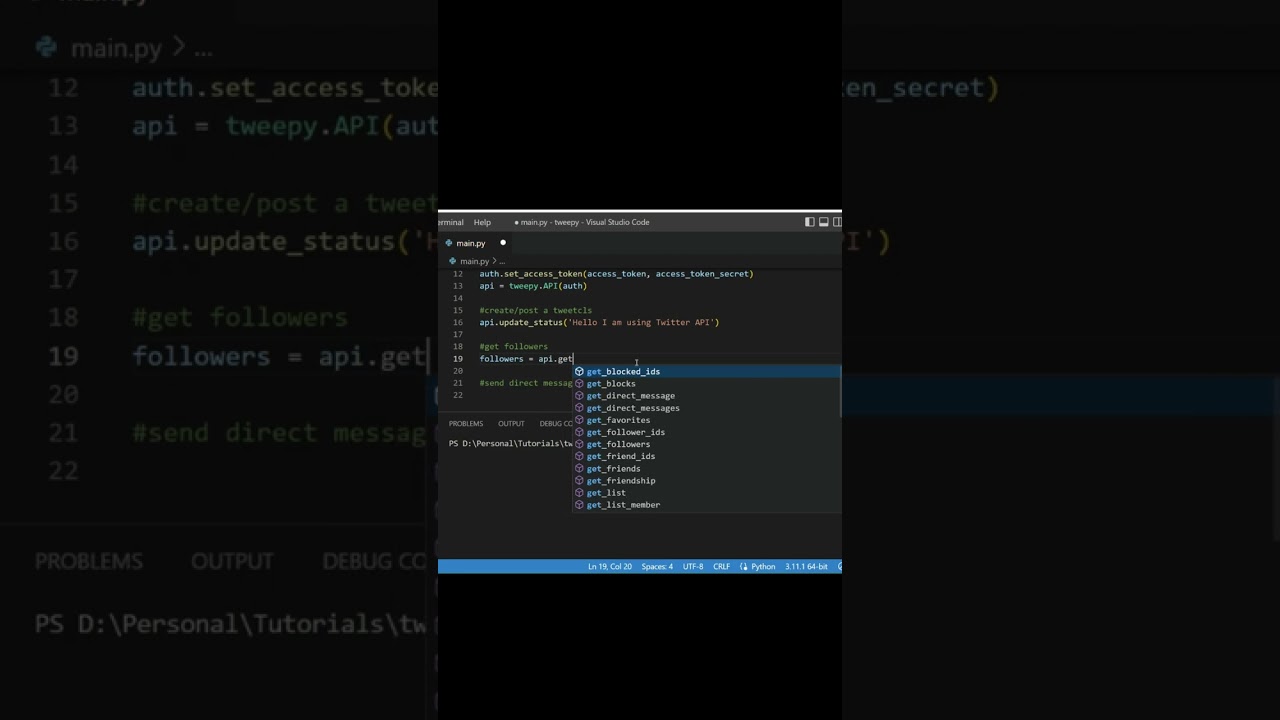Change end of line sequence CRLF

click(721, 566)
